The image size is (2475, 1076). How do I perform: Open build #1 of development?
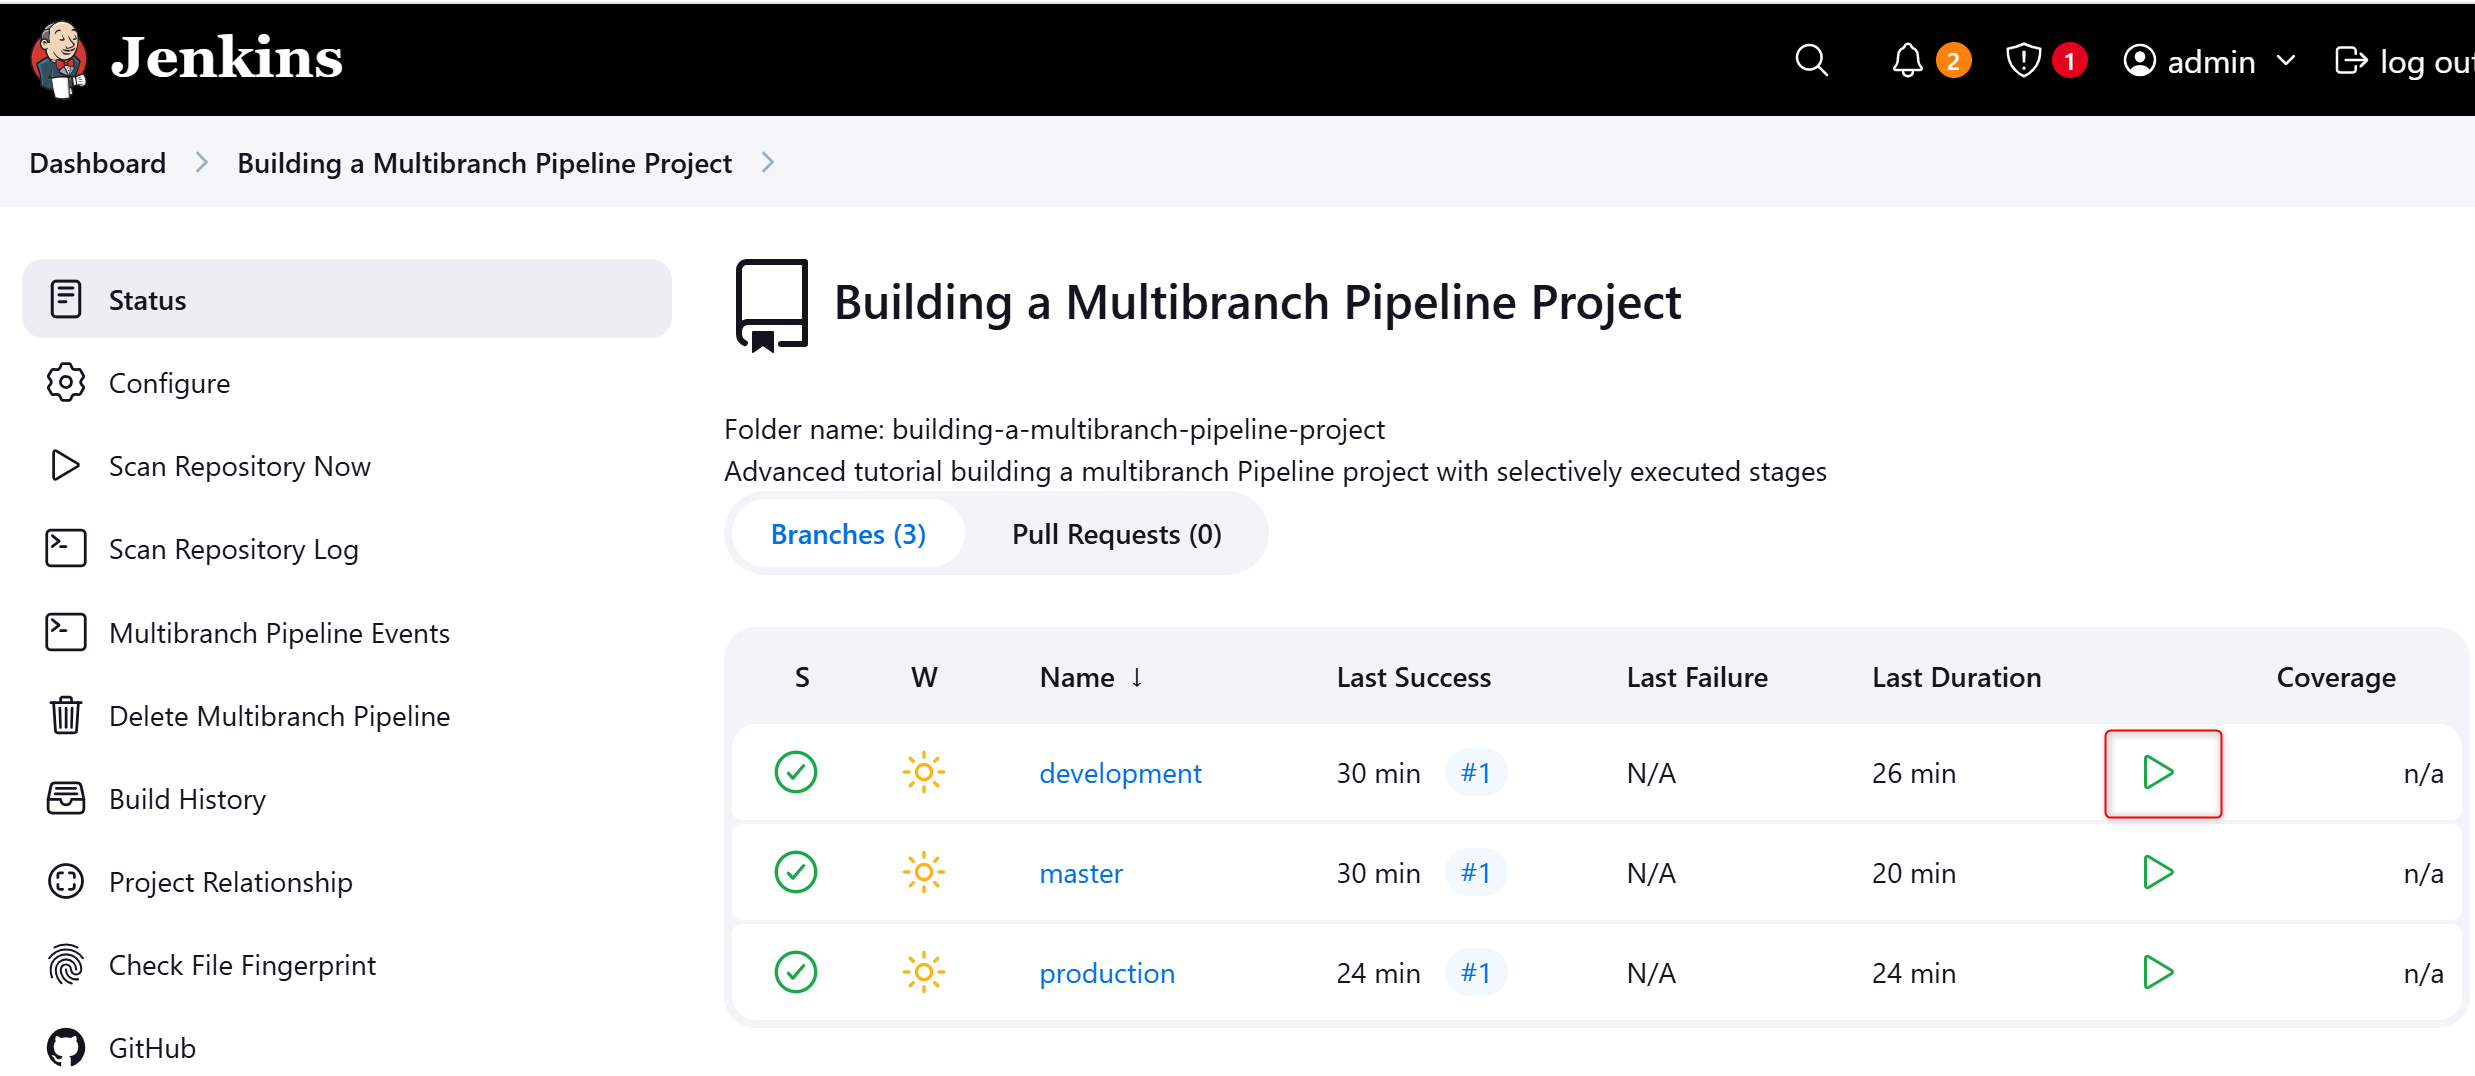click(1476, 772)
